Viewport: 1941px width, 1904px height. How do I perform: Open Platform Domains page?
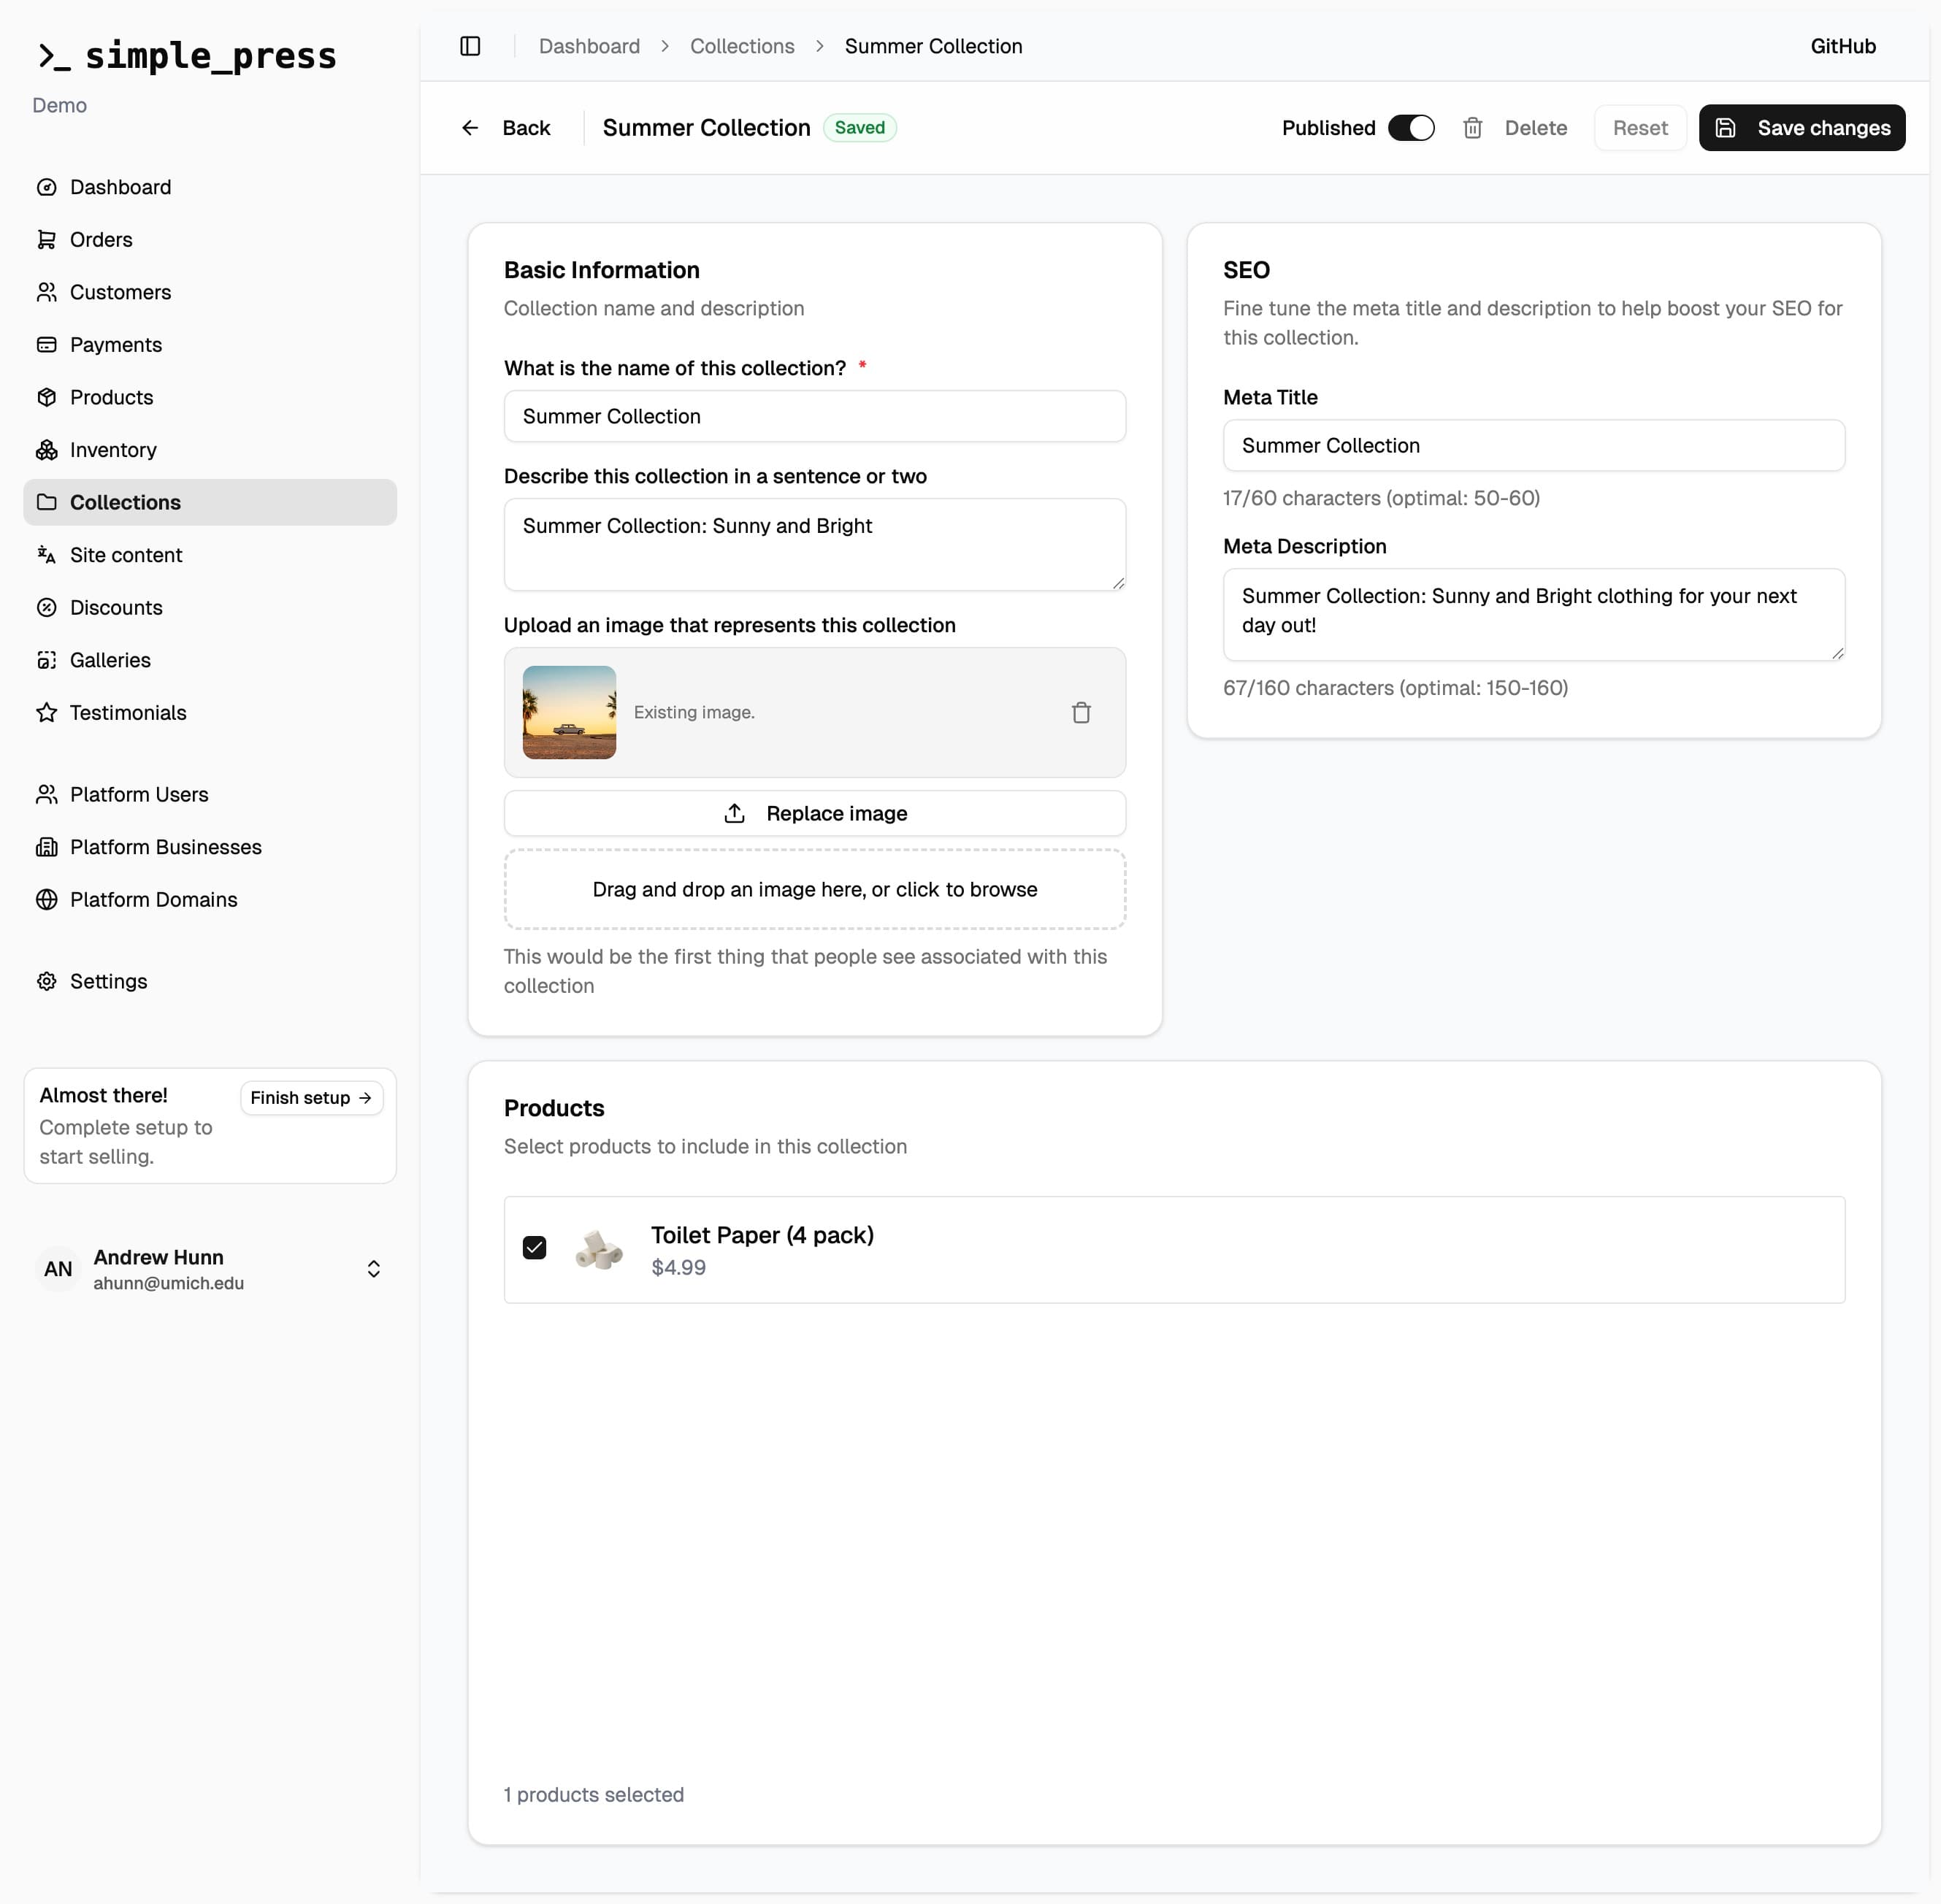click(210, 899)
